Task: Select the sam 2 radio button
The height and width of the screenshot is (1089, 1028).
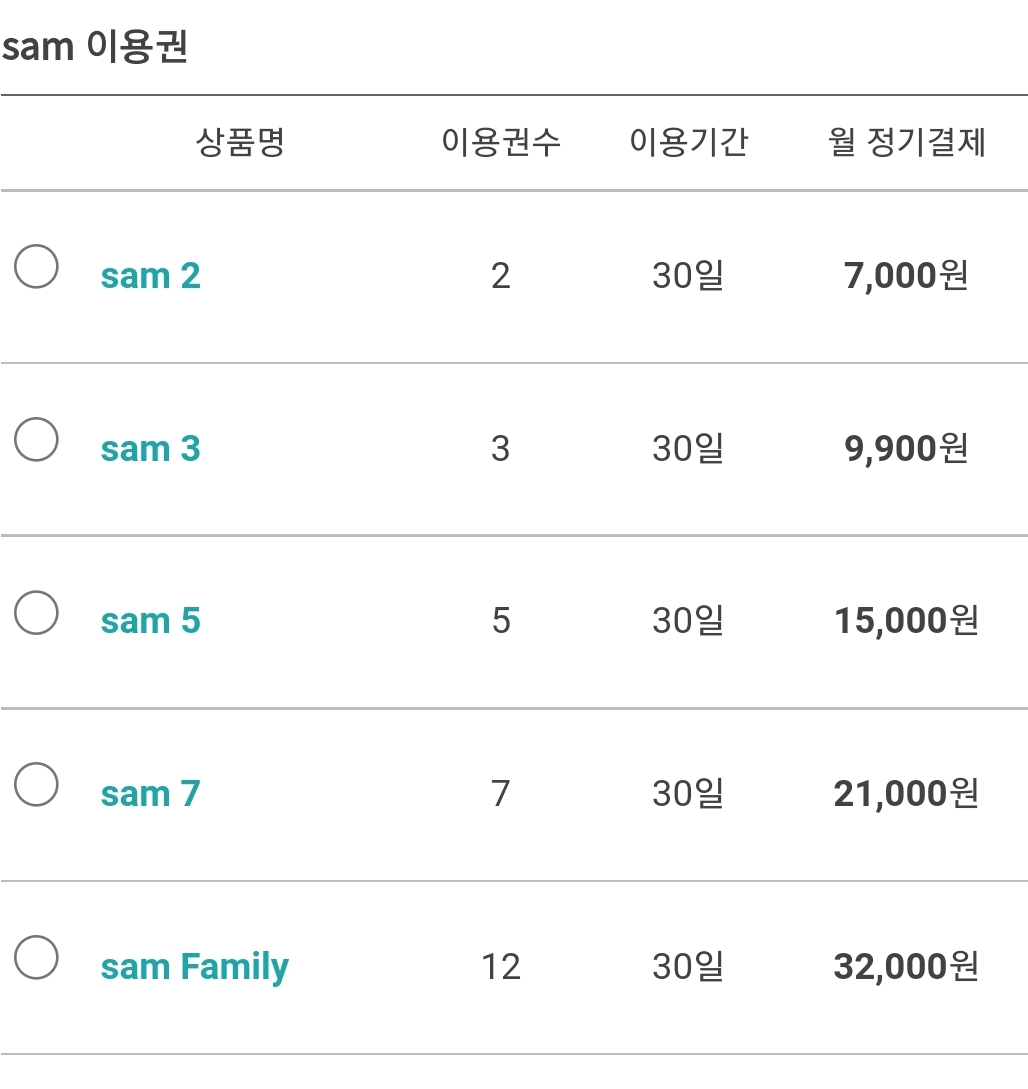Action: coord(36,266)
